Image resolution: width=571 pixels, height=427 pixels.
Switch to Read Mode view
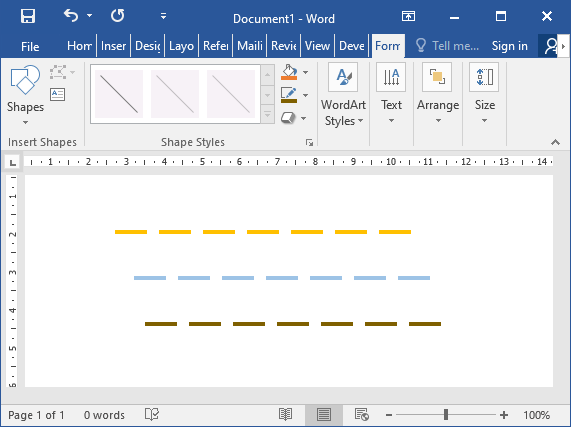(286, 415)
